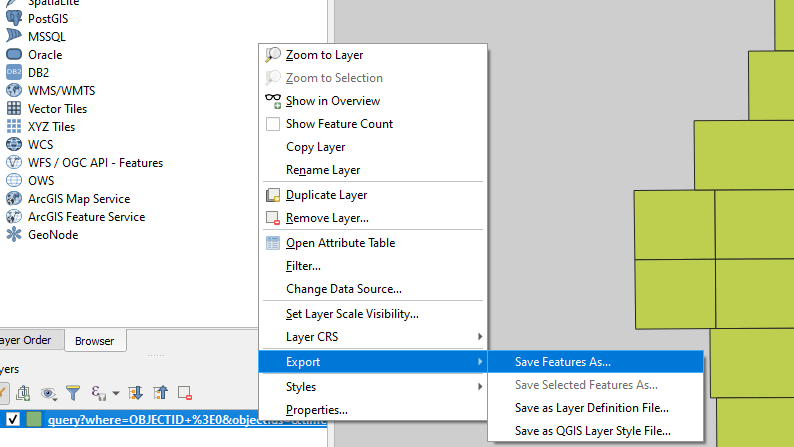Click the WFS / OGC API - Features icon
Viewport: 794px width, 447px height.
pyautogui.click(x=14, y=162)
